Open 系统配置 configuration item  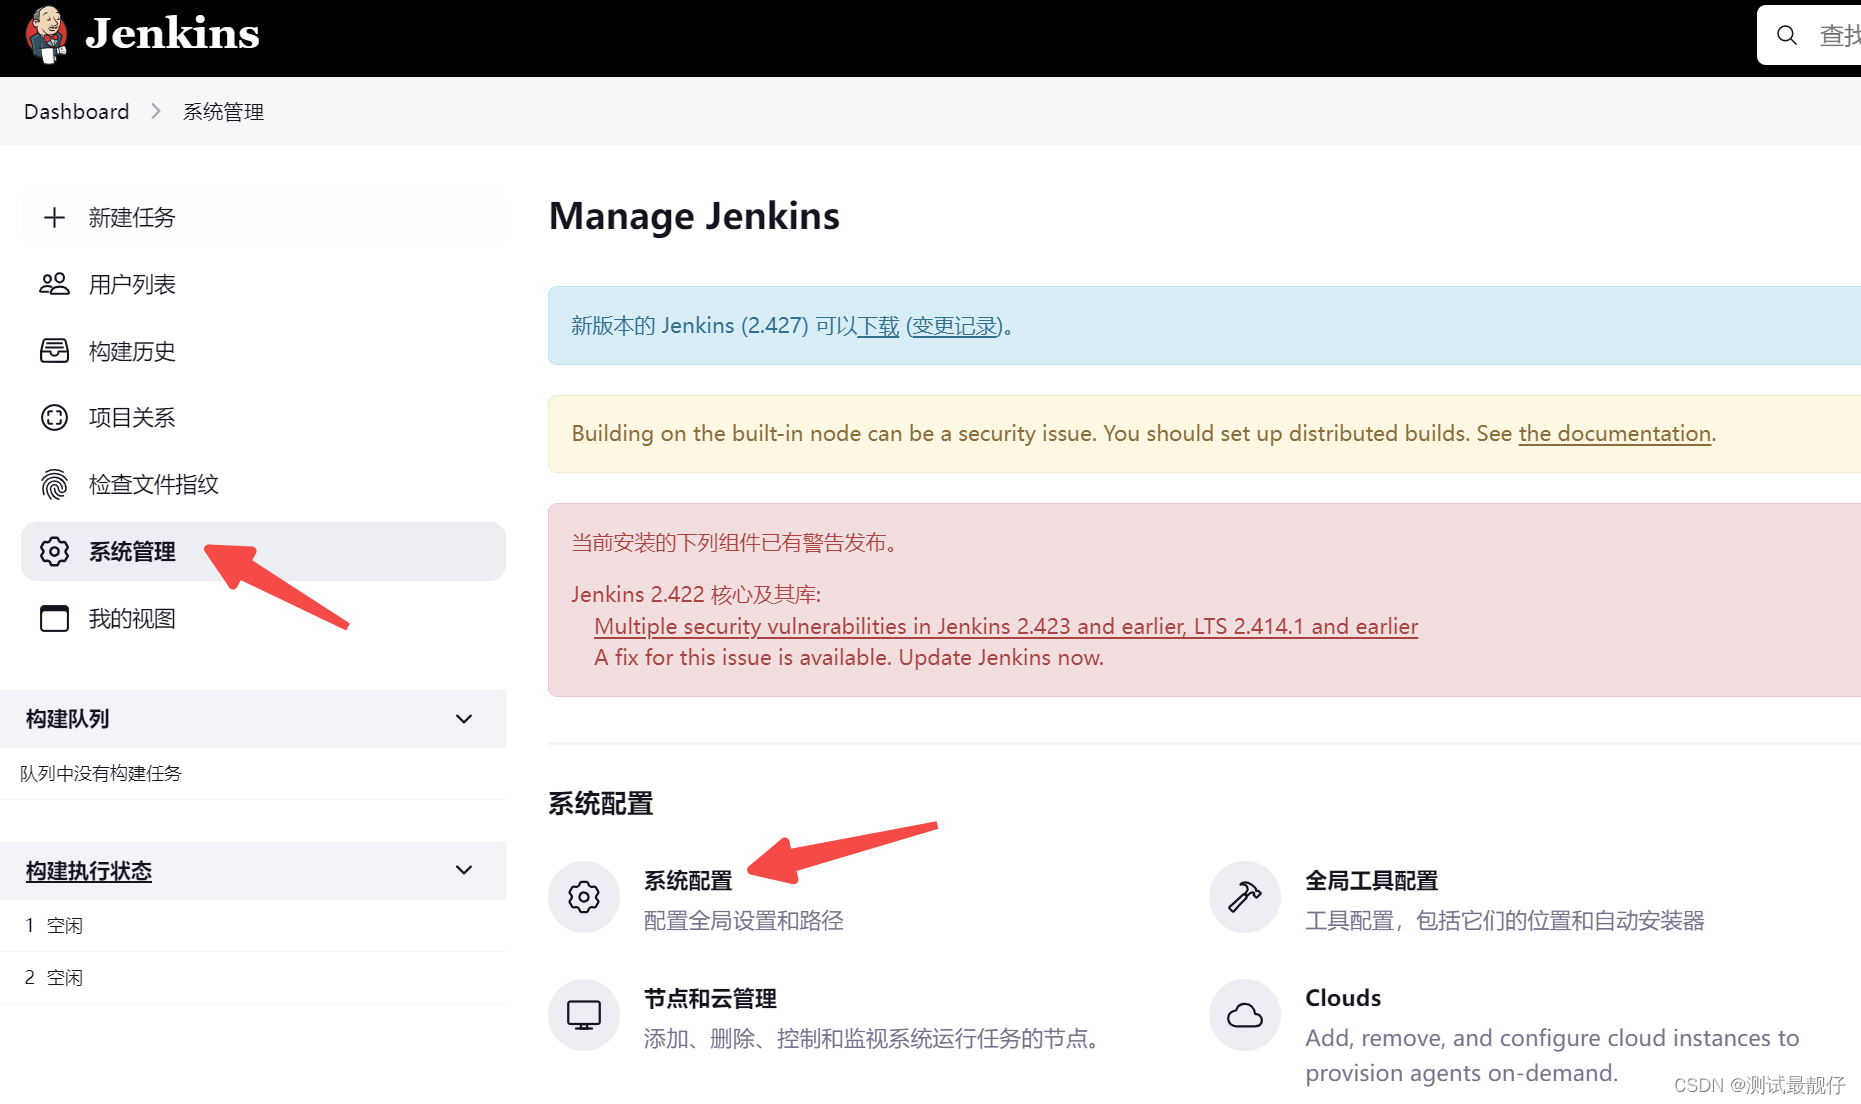click(688, 880)
